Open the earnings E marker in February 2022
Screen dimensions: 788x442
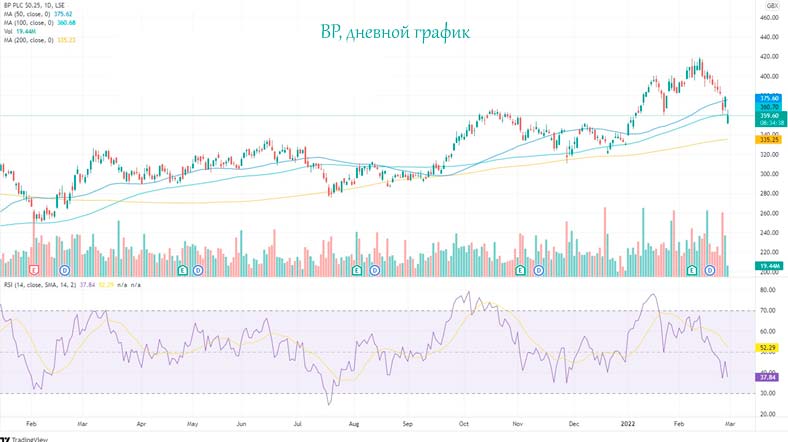pos(692,270)
